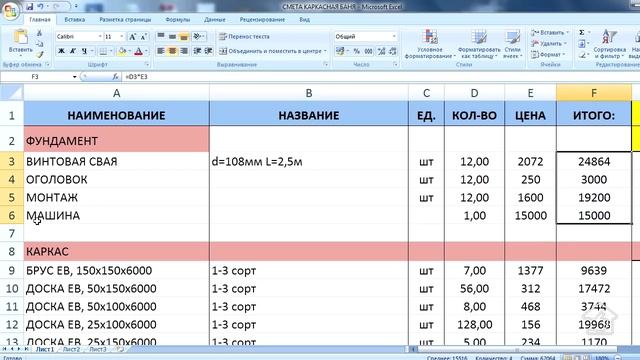This screenshot has height=360, width=640.
Task: Click the fx insert function button
Action: [116, 76]
